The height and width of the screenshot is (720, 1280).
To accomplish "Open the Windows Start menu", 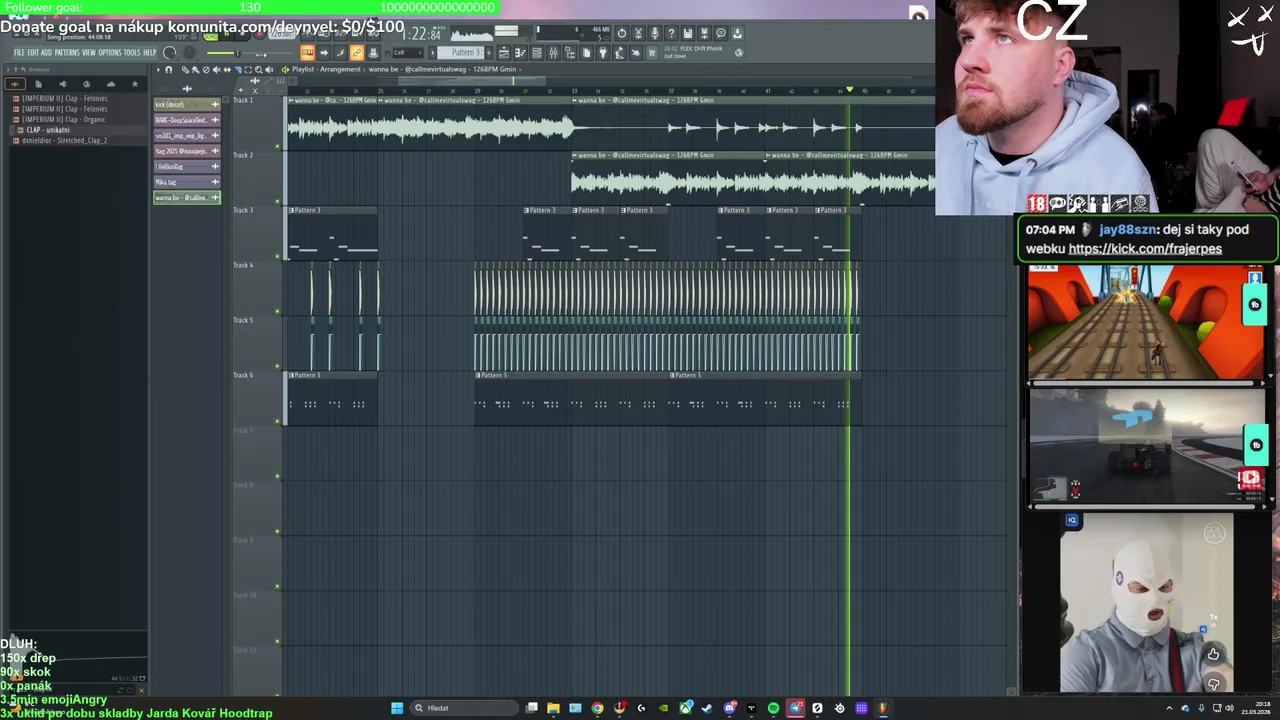I will point(397,708).
